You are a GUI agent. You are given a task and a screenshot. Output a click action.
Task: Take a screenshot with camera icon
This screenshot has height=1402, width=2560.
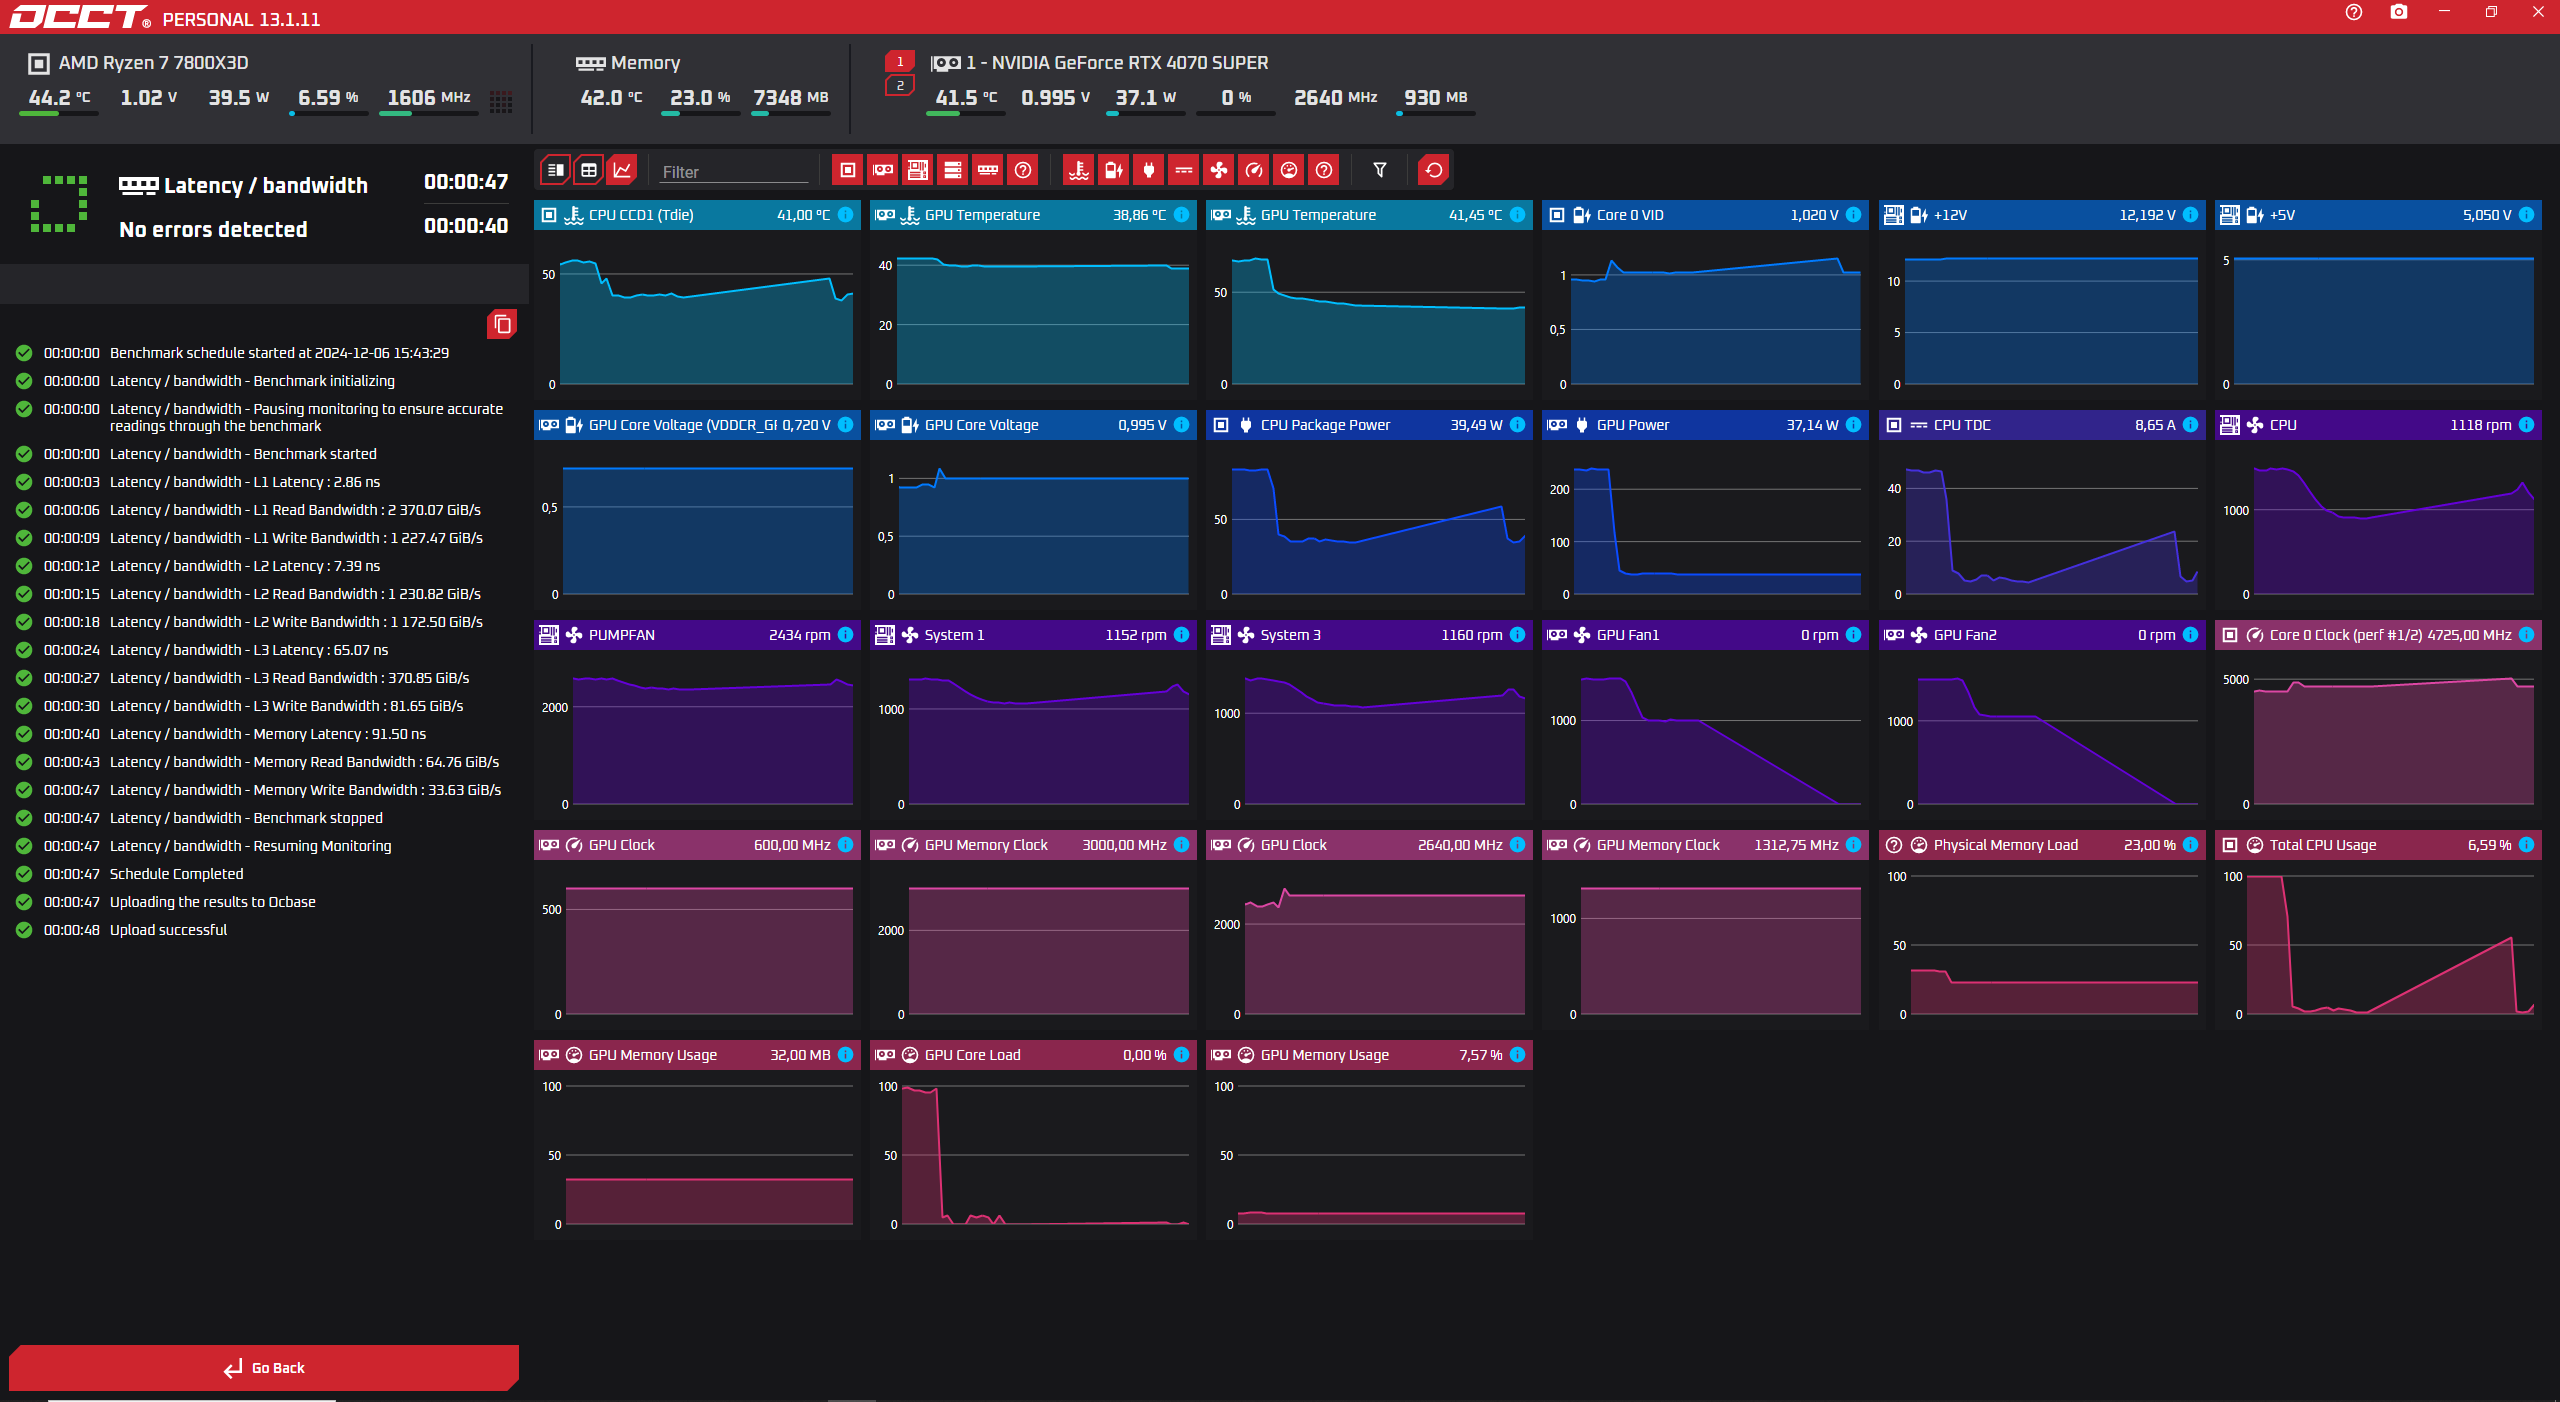2398,12
